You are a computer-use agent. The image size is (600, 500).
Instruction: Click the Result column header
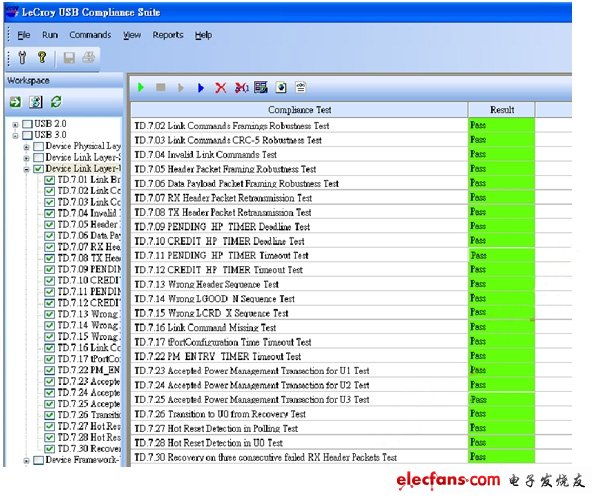click(x=501, y=109)
